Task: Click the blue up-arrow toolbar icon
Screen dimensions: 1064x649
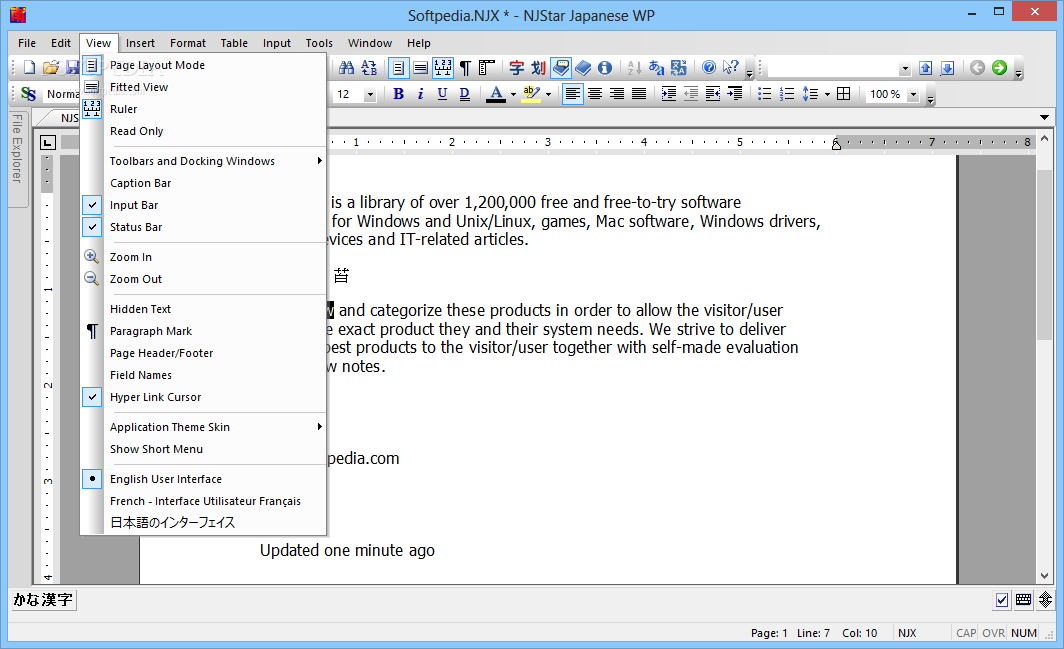Action: pos(926,67)
